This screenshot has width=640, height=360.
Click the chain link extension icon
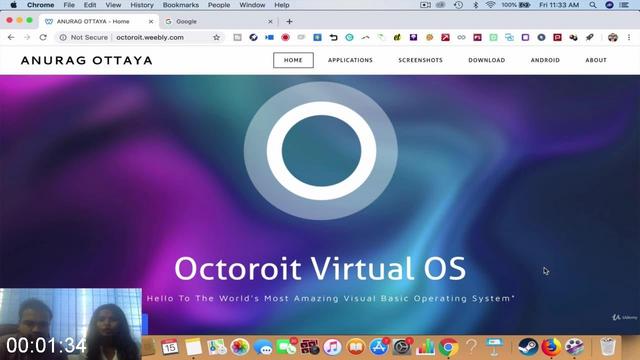(x=461, y=38)
